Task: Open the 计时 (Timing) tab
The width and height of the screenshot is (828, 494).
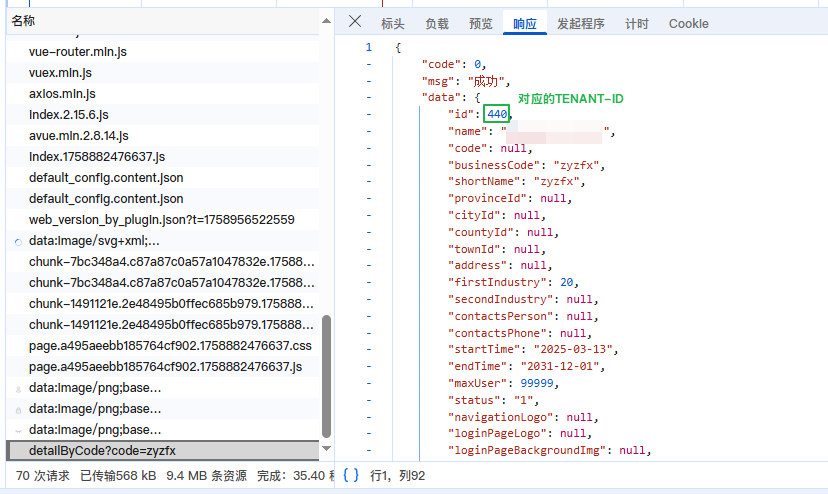Action: (x=637, y=24)
